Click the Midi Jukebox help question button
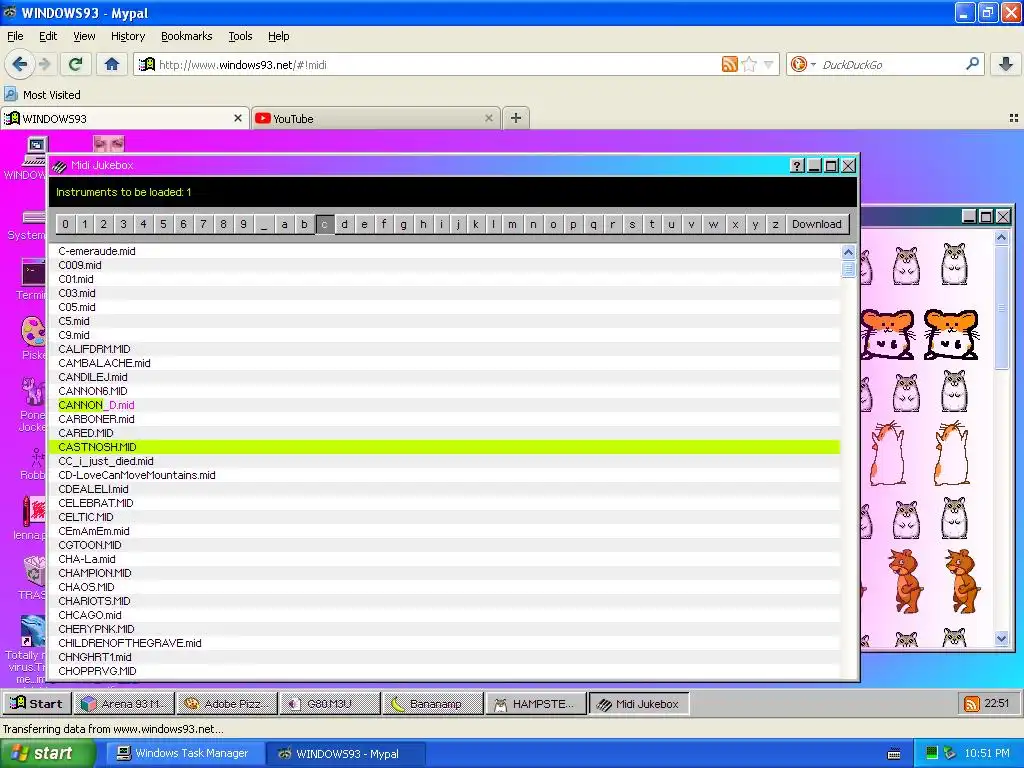Screen dimensions: 1024x768 point(796,166)
